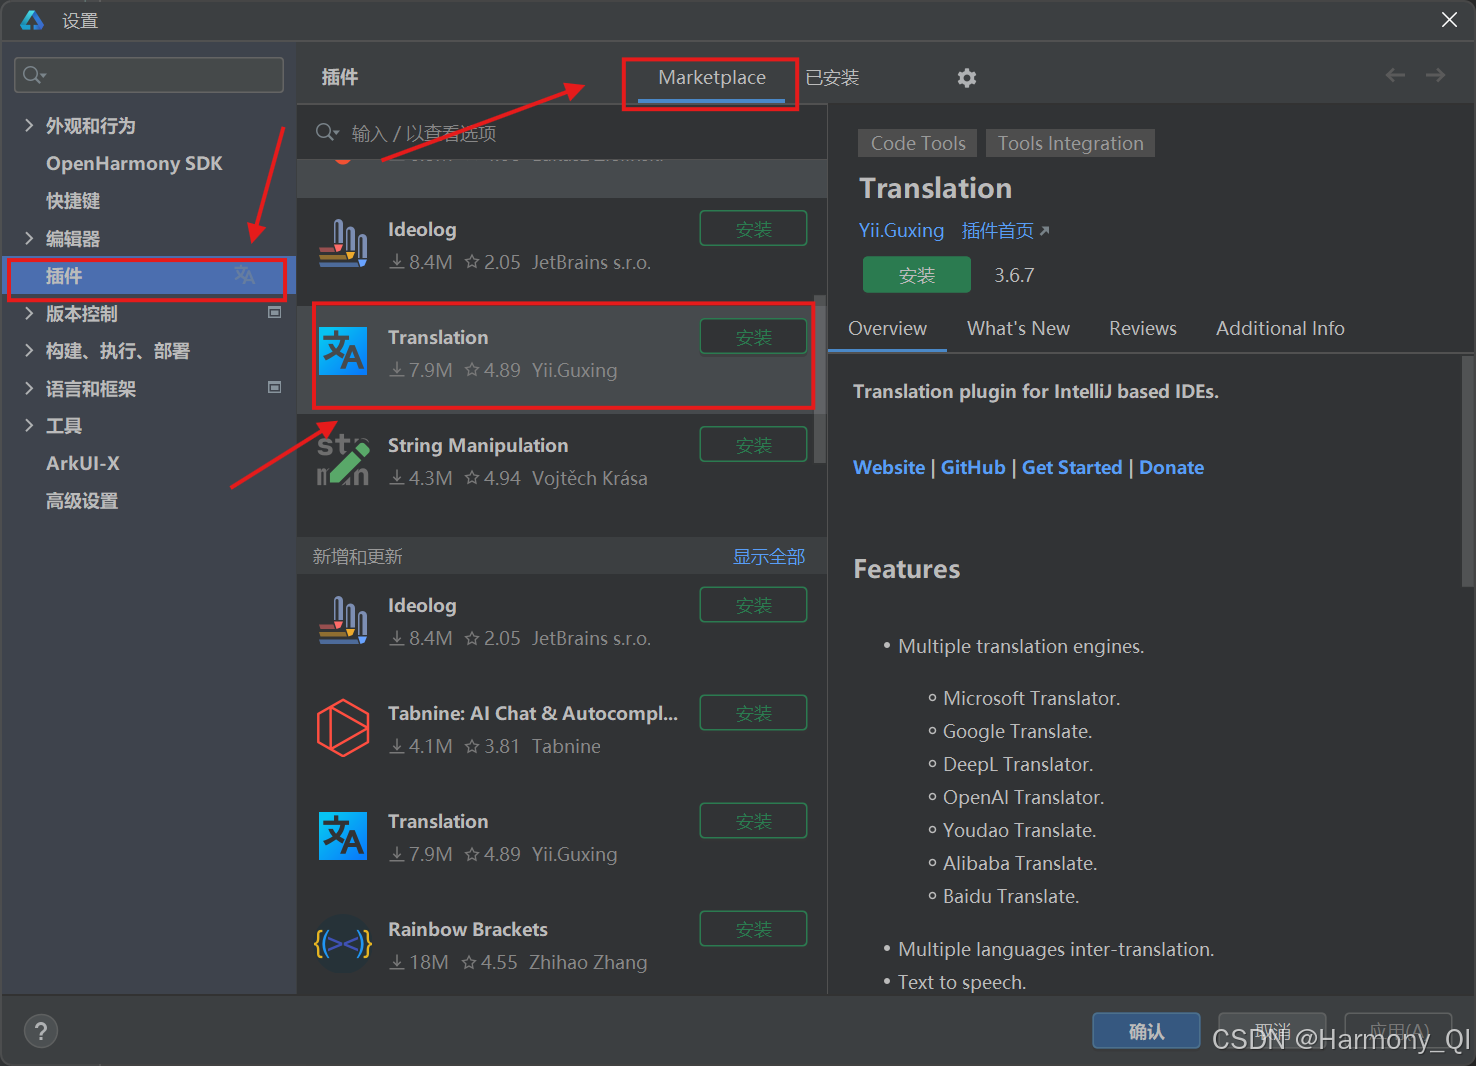Click the help question mark icon

(41, 1031)
